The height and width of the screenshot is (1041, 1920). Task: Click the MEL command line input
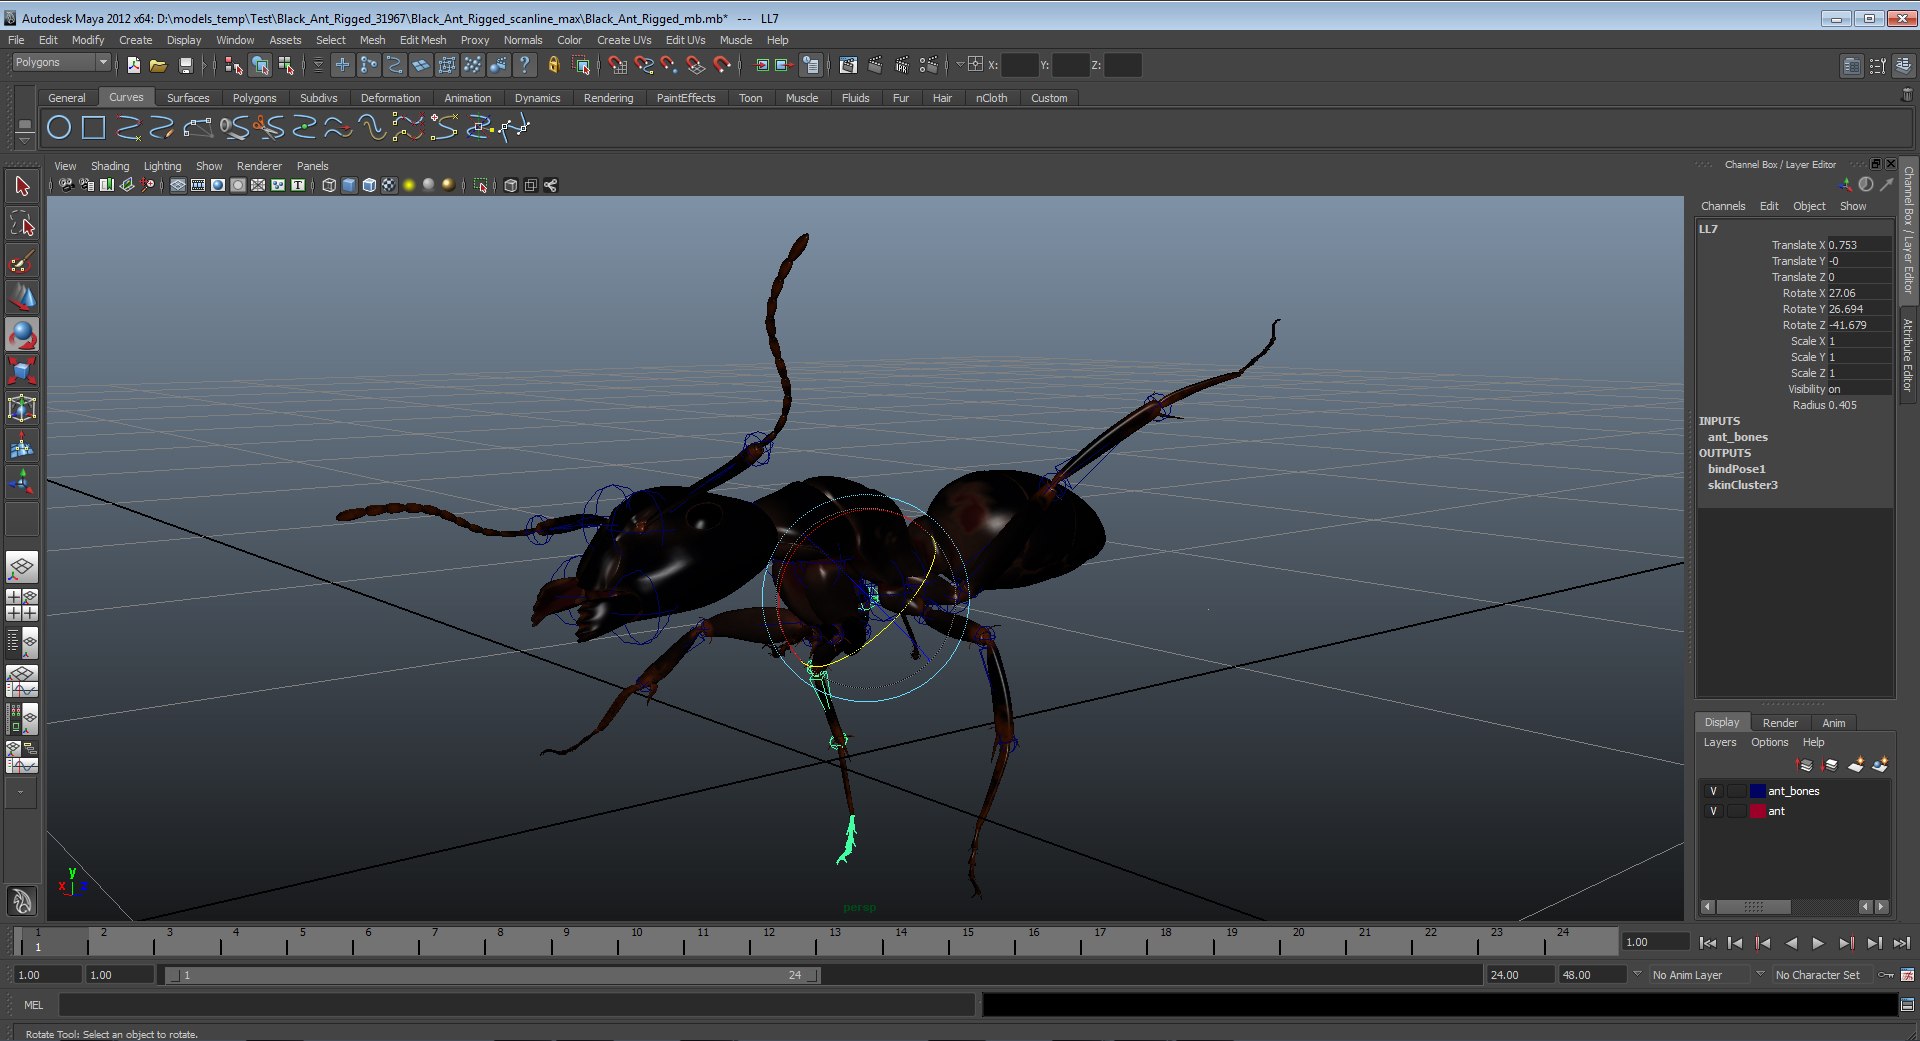point(517,1005)
